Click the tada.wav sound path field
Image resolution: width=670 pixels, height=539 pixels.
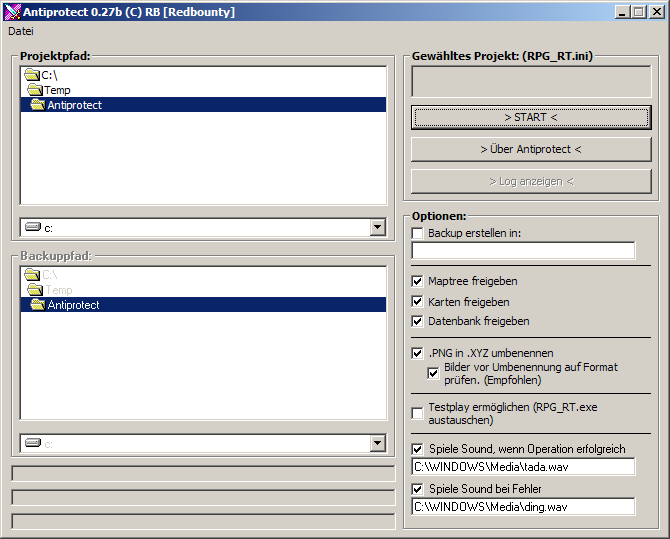[x=523, y=466]
